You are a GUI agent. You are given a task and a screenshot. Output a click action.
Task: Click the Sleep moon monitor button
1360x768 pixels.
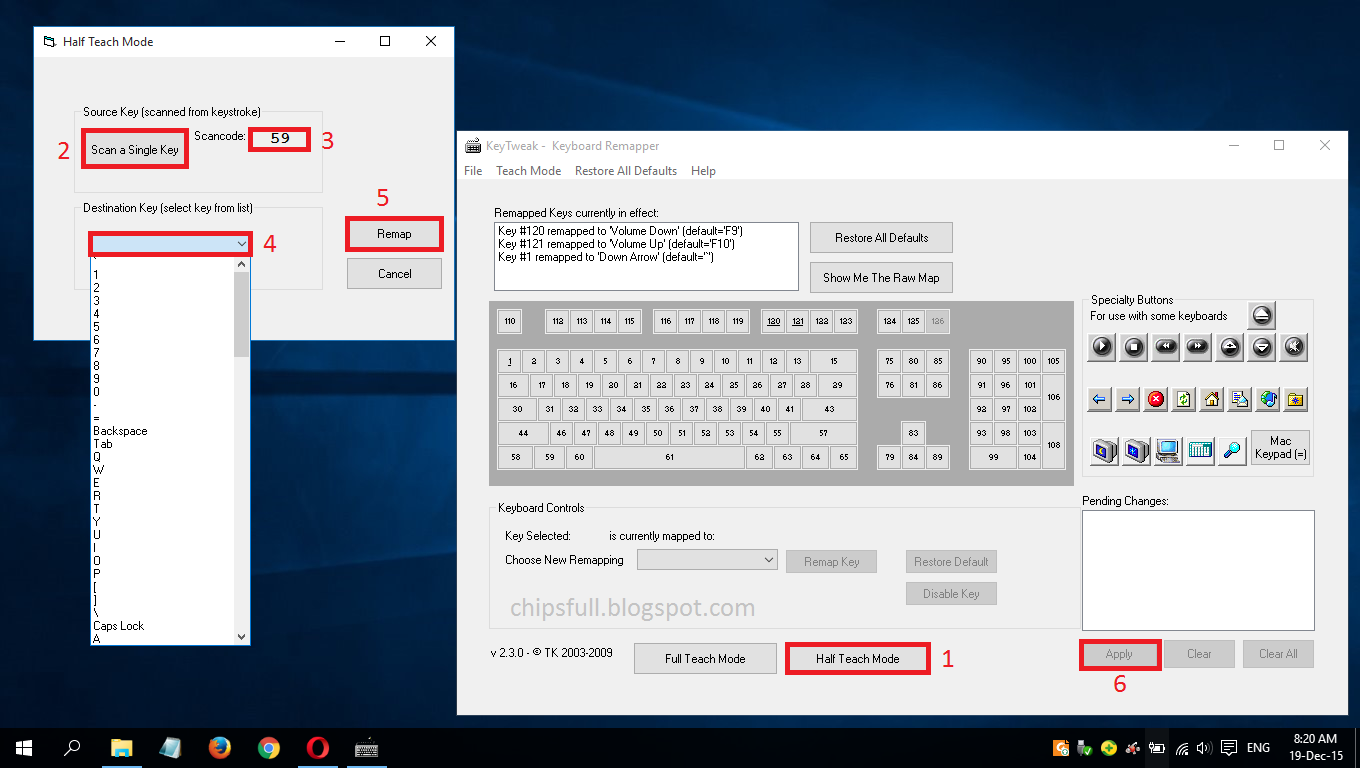click(x=1104, y=450)
